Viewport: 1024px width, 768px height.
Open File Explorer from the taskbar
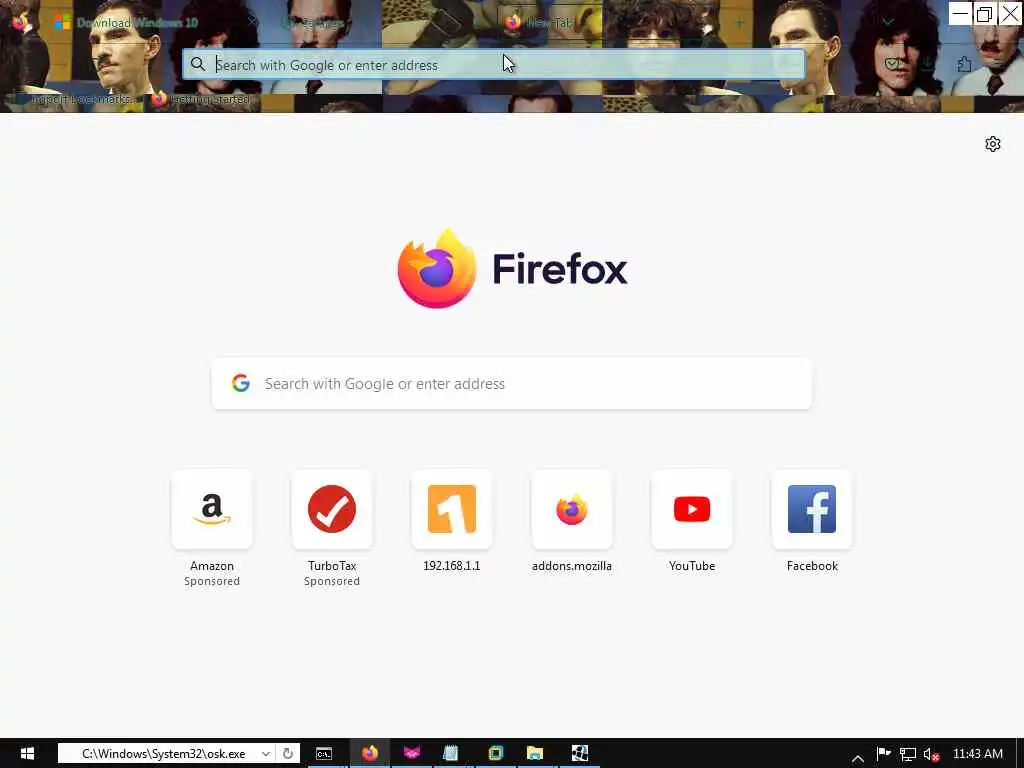pyautogui.click(x=535, y=754)
